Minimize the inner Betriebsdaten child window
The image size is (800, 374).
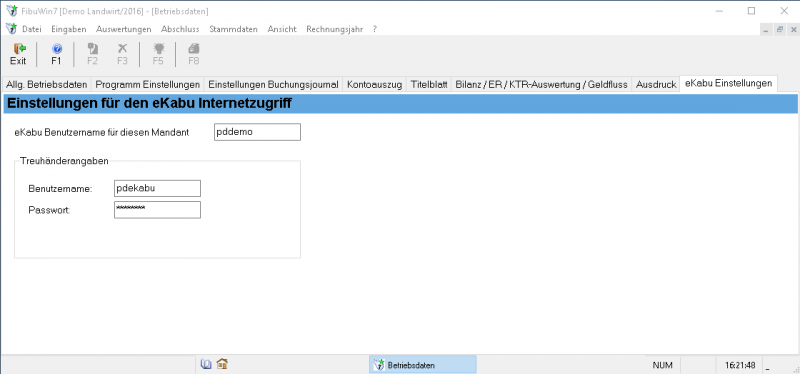tap(766, 30)
